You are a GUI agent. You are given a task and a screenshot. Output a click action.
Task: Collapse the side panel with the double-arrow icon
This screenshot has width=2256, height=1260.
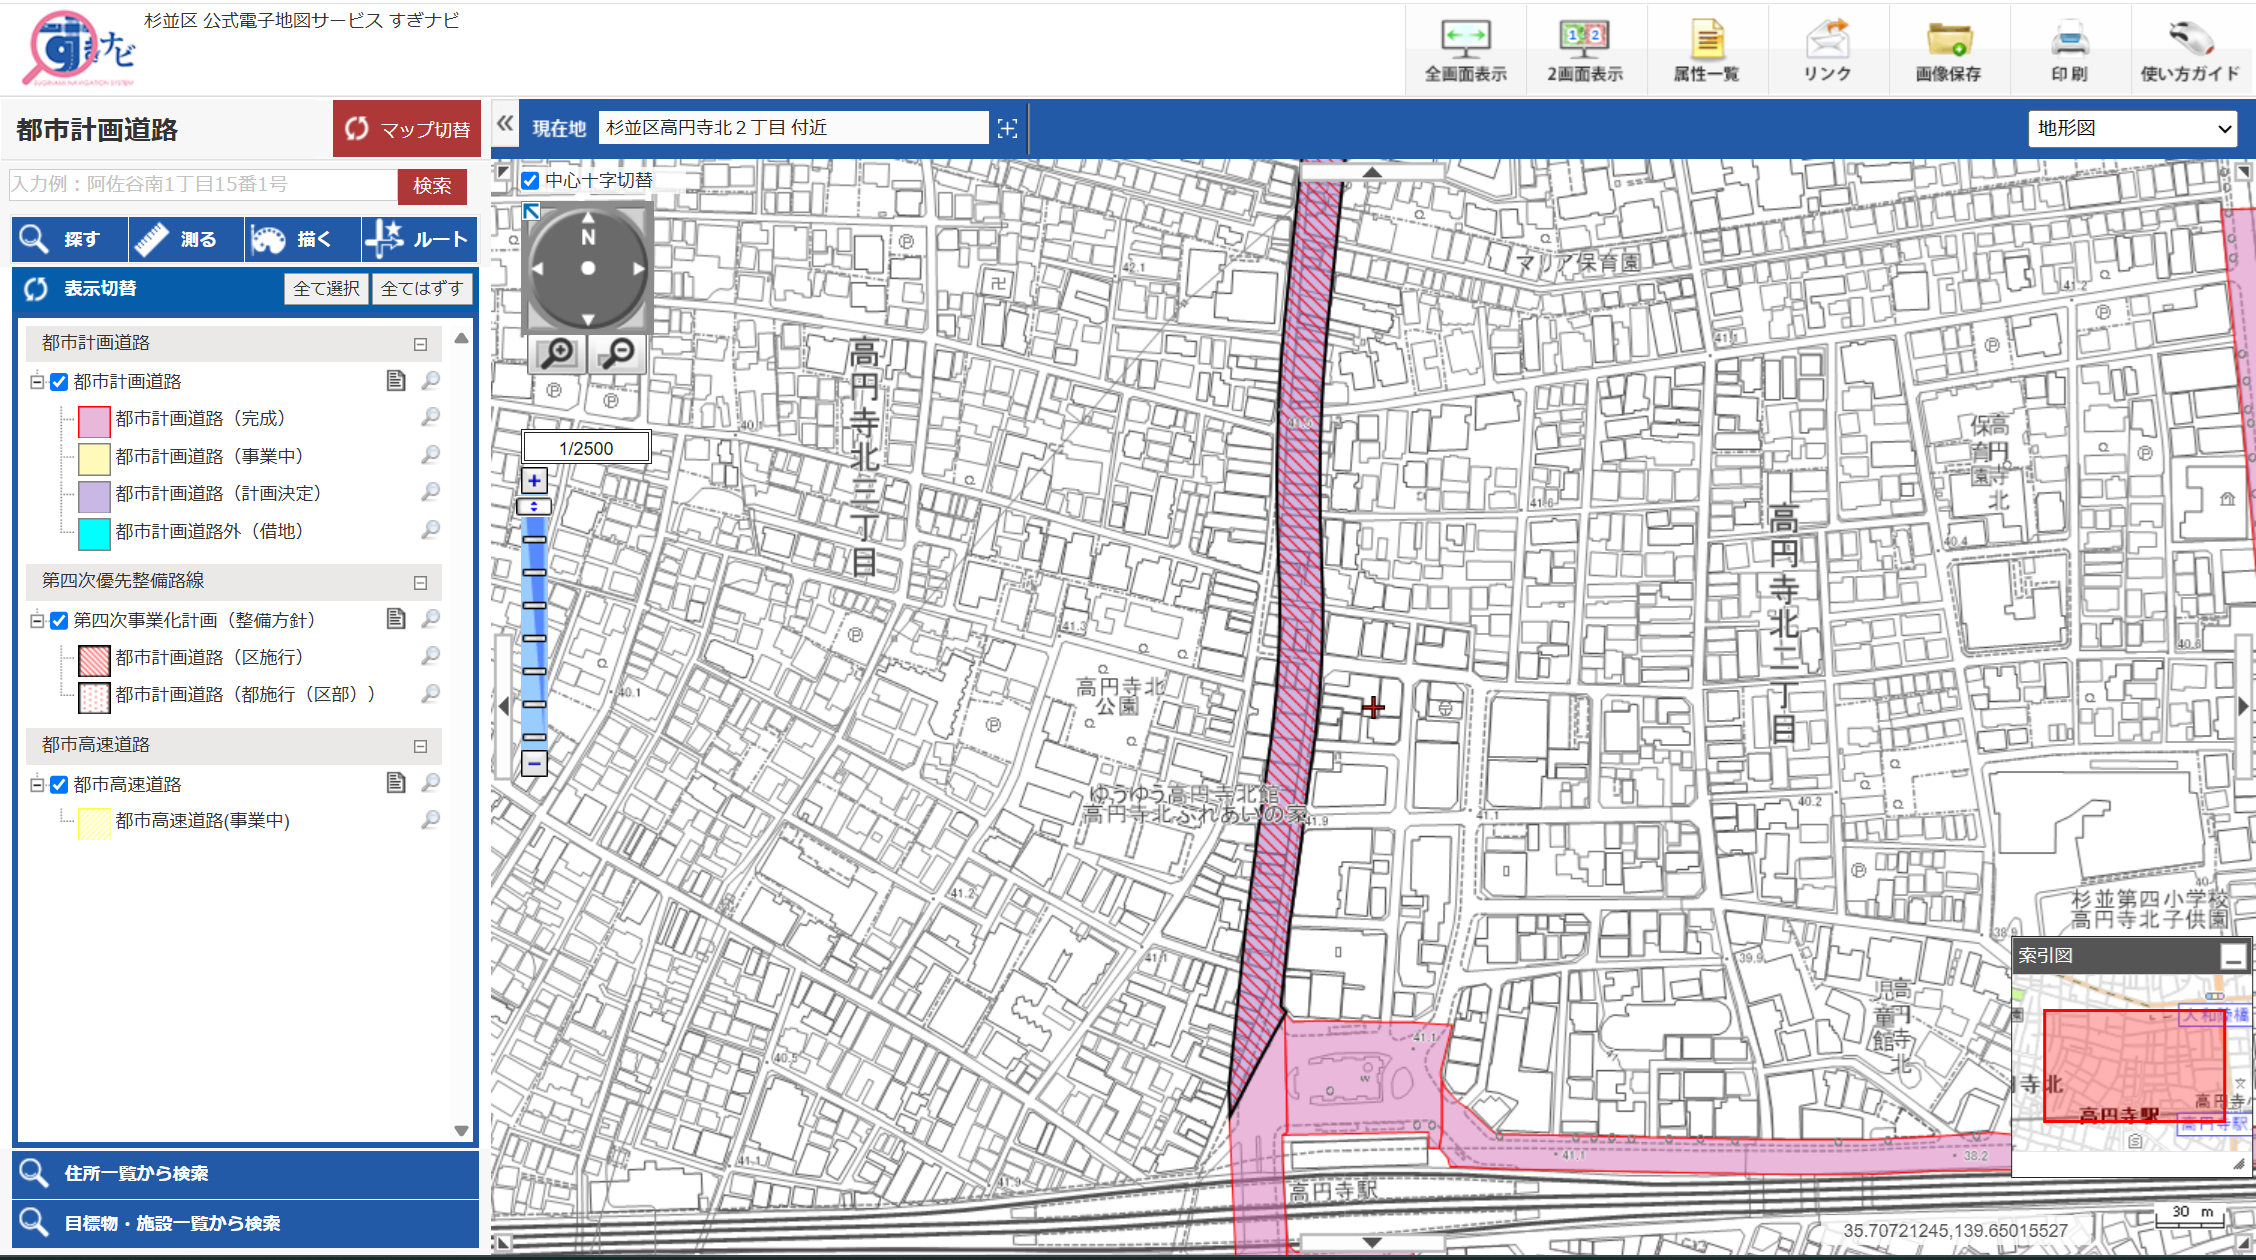[505, 124]
